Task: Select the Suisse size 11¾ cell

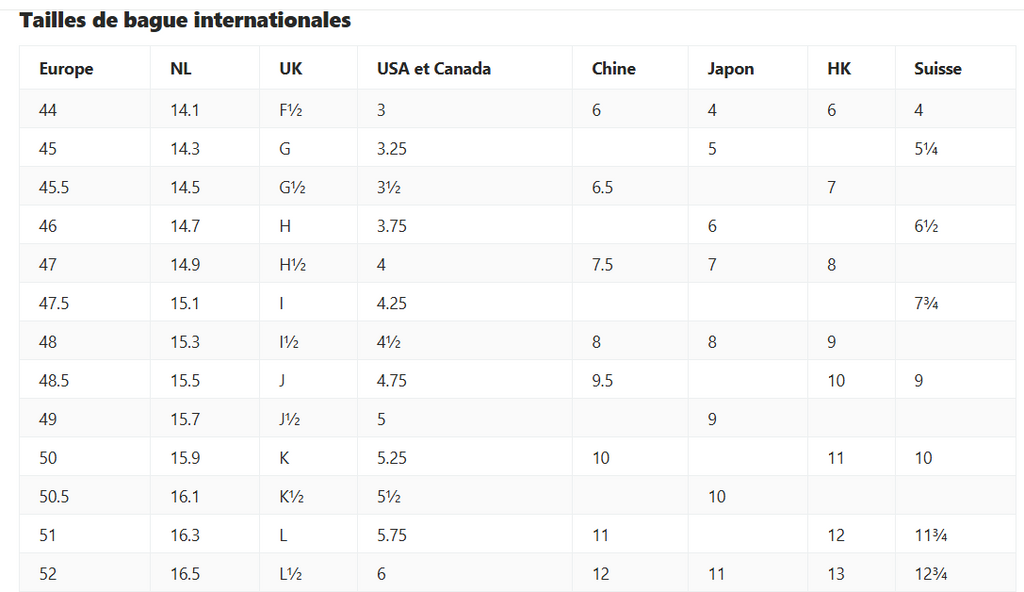Action: [931, 535]
